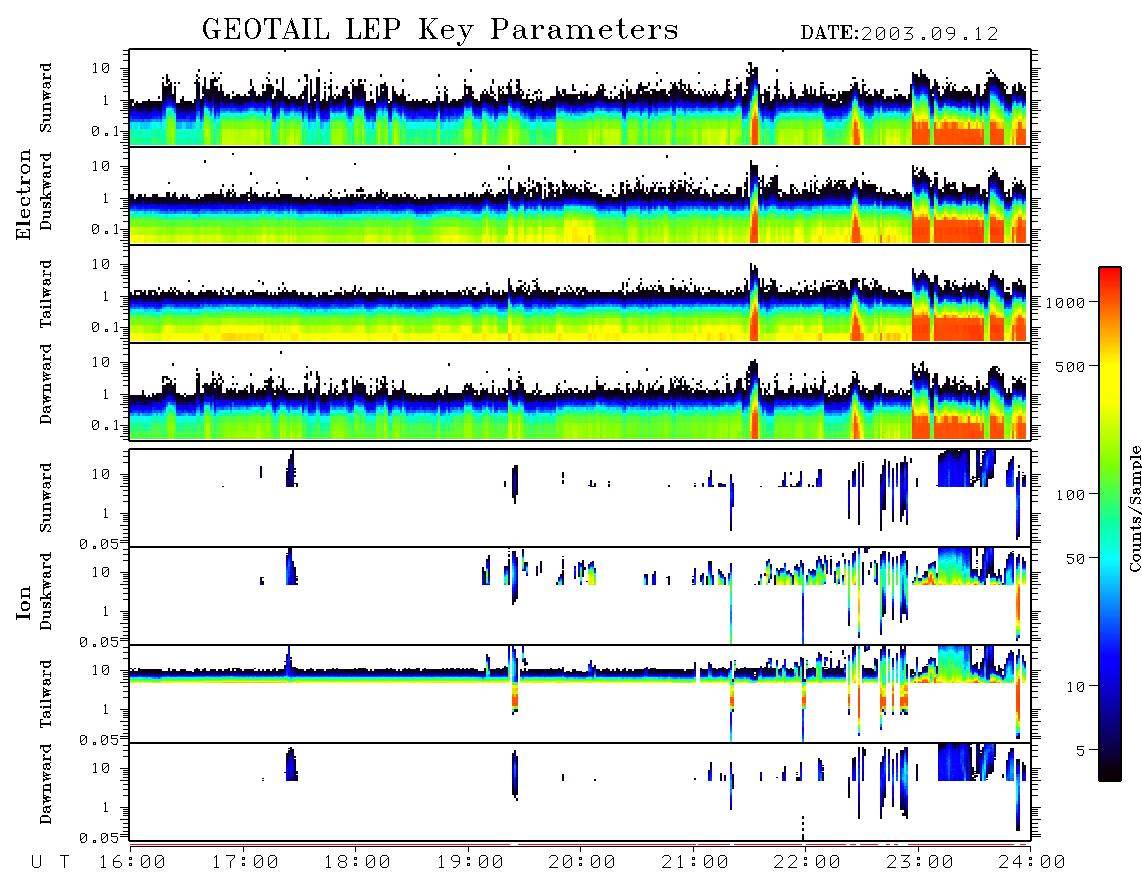Click the Electron Tailward spectrogram panel

click(x=580, y=294)
